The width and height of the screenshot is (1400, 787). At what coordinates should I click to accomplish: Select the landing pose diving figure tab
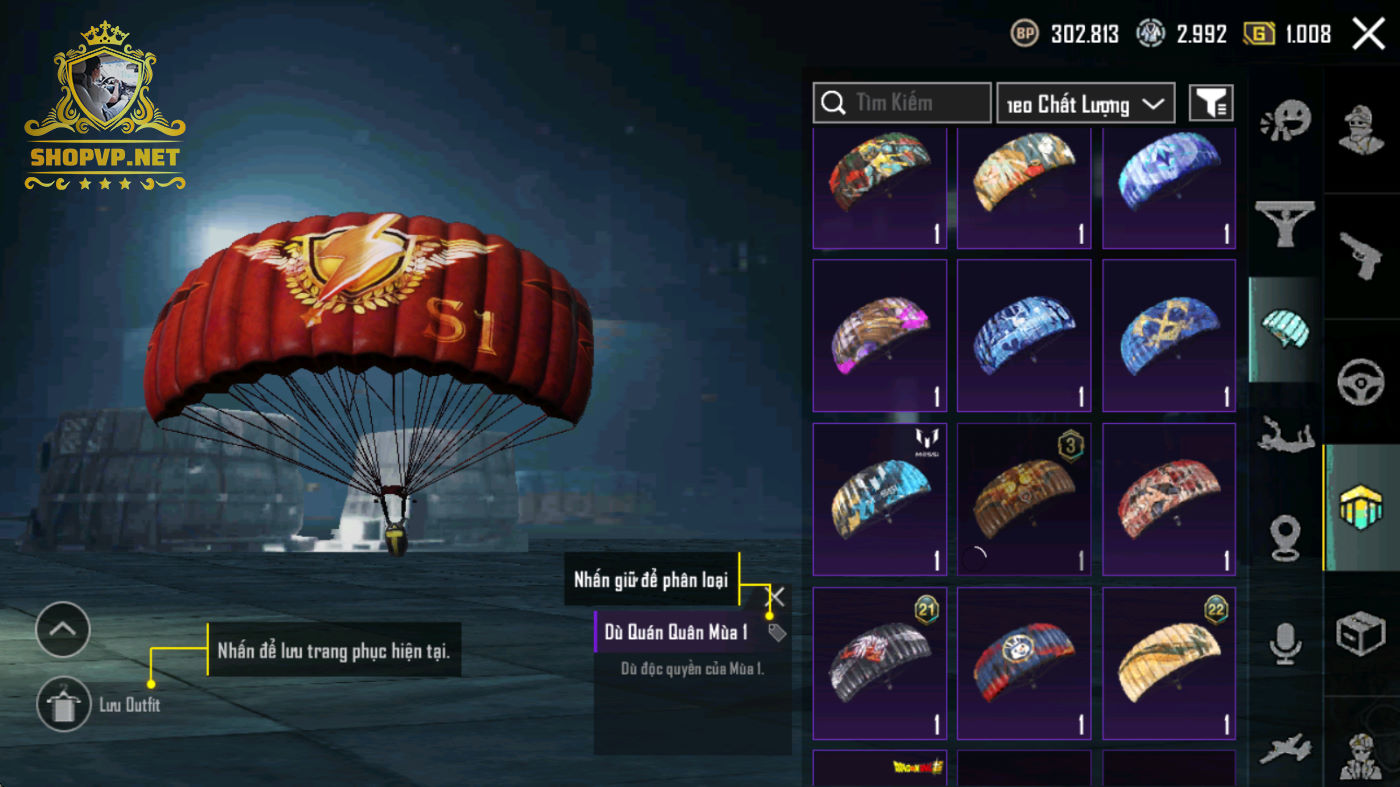coord(1285,433)
